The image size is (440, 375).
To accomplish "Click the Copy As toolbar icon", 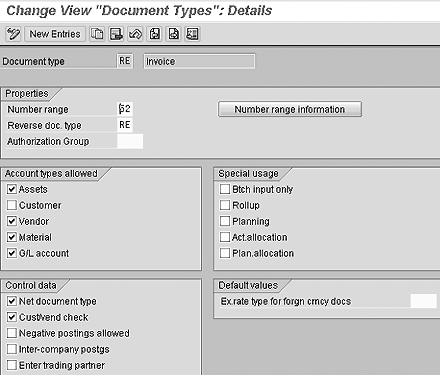I will point(97,34).
